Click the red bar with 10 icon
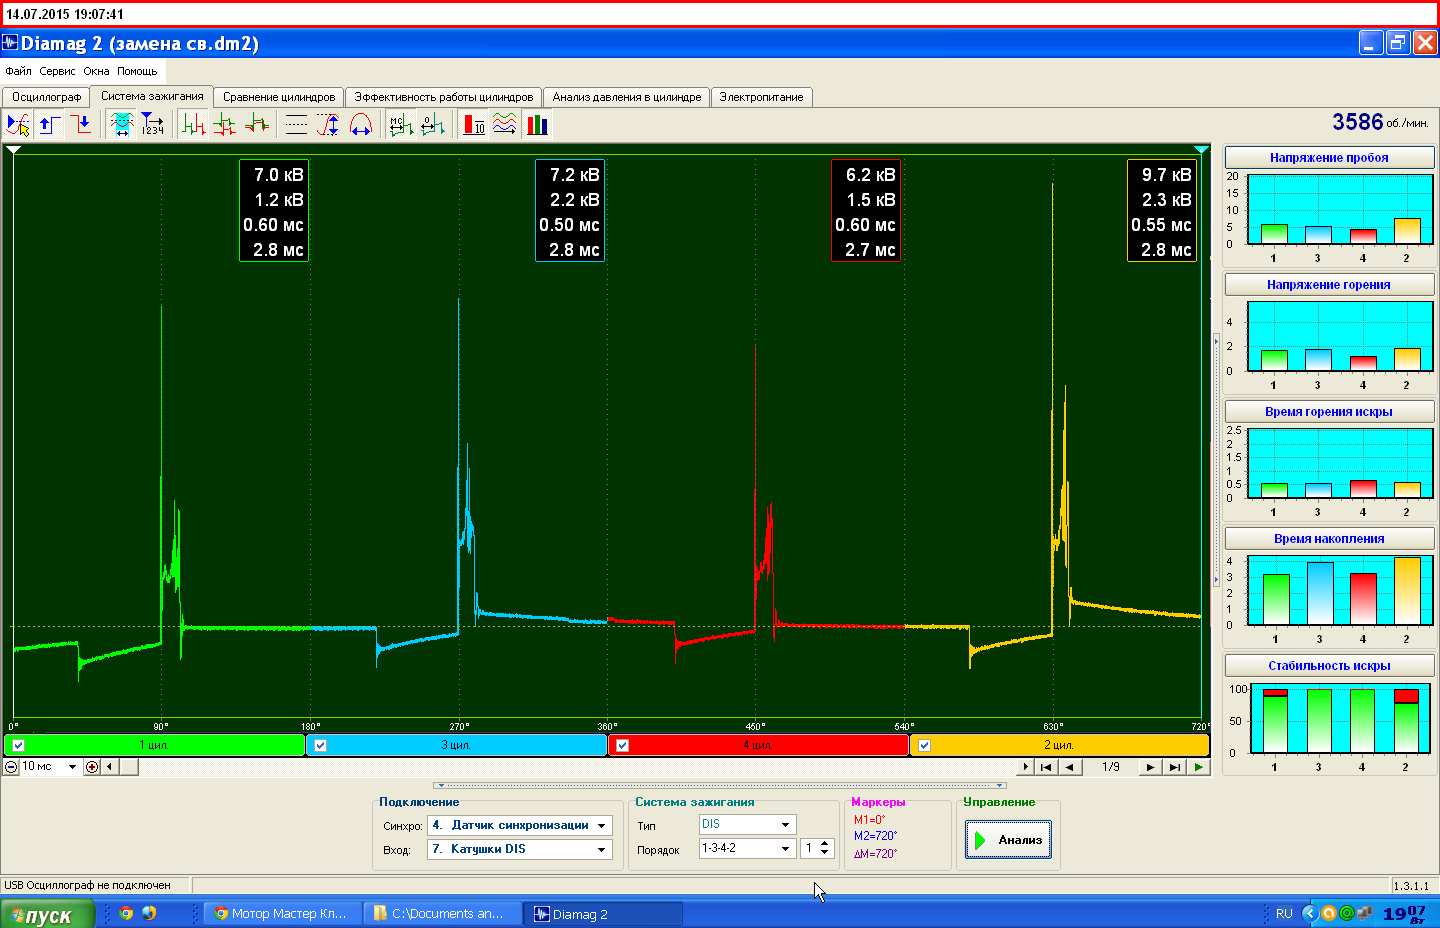Image resolution: width=1440 pixels, height=928 pixels. (474, 124)
